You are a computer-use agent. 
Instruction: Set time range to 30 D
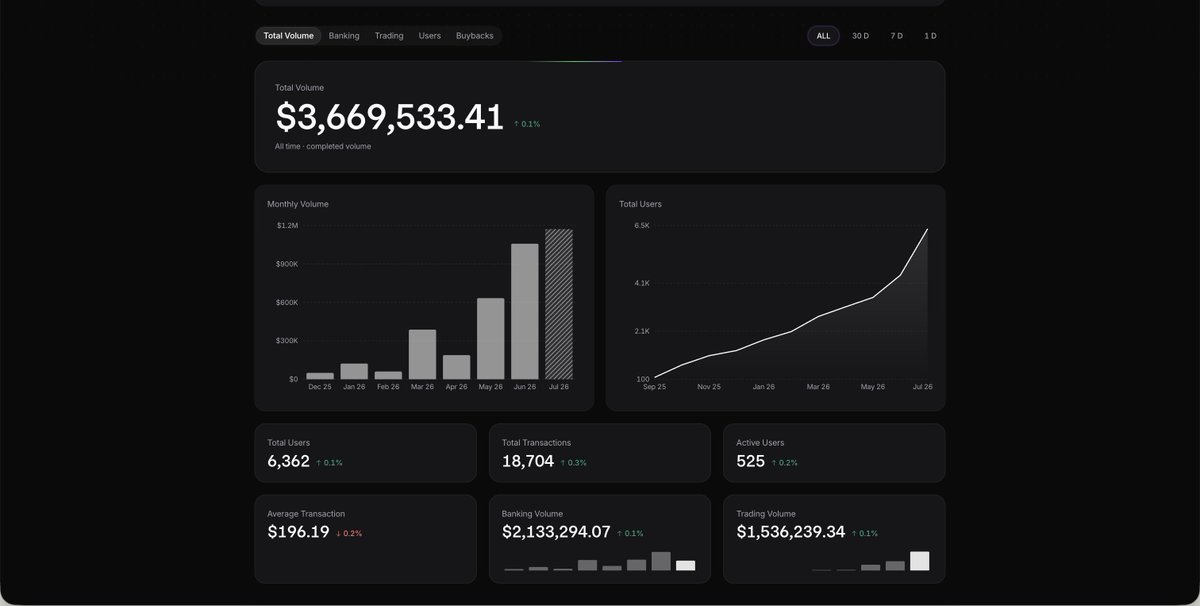click(x=860, y=36)
